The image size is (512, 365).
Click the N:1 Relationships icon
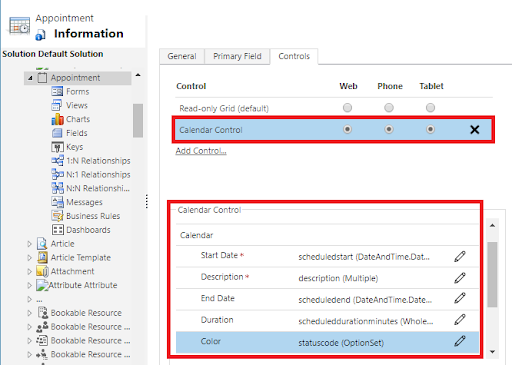pyautogui.click(x=57, y=174)
